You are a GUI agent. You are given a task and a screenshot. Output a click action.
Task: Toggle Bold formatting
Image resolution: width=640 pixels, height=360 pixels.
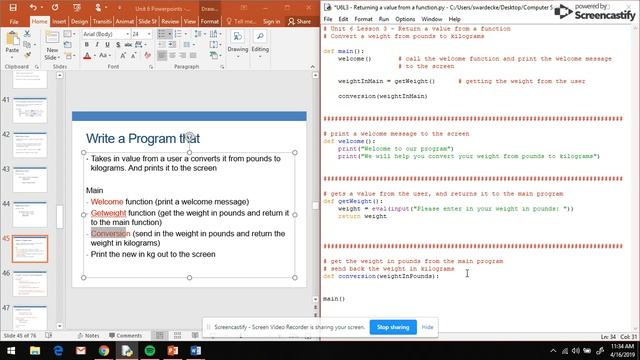click(87, 44)
